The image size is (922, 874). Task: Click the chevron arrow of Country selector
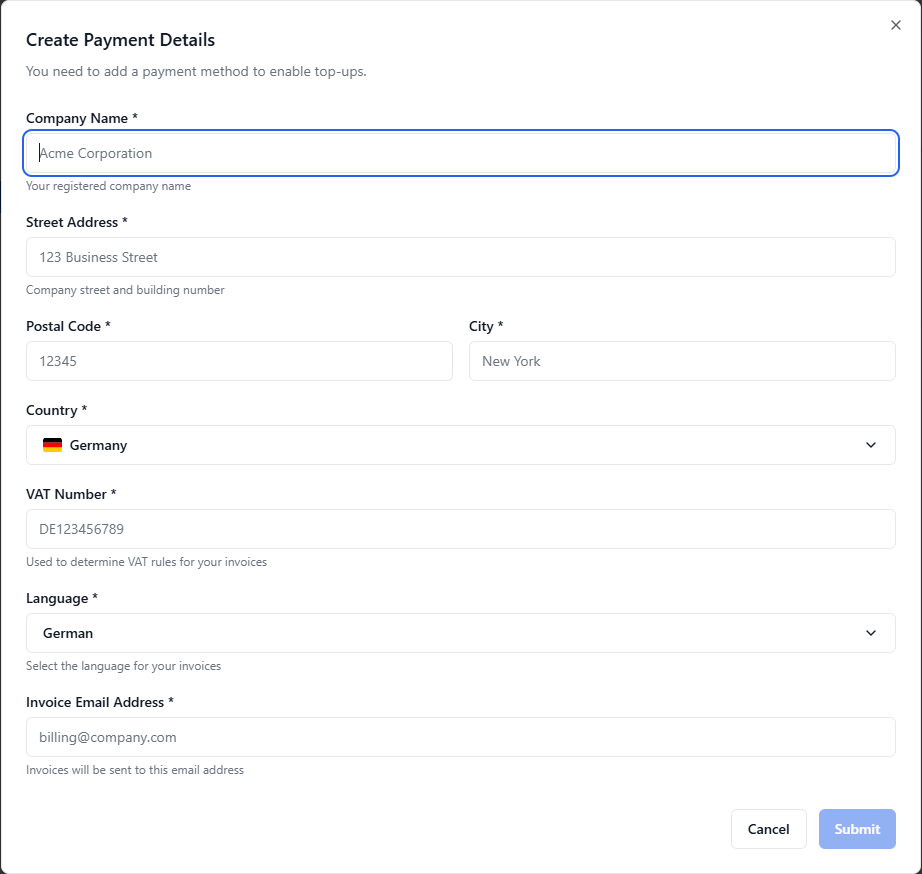(870, 445)
